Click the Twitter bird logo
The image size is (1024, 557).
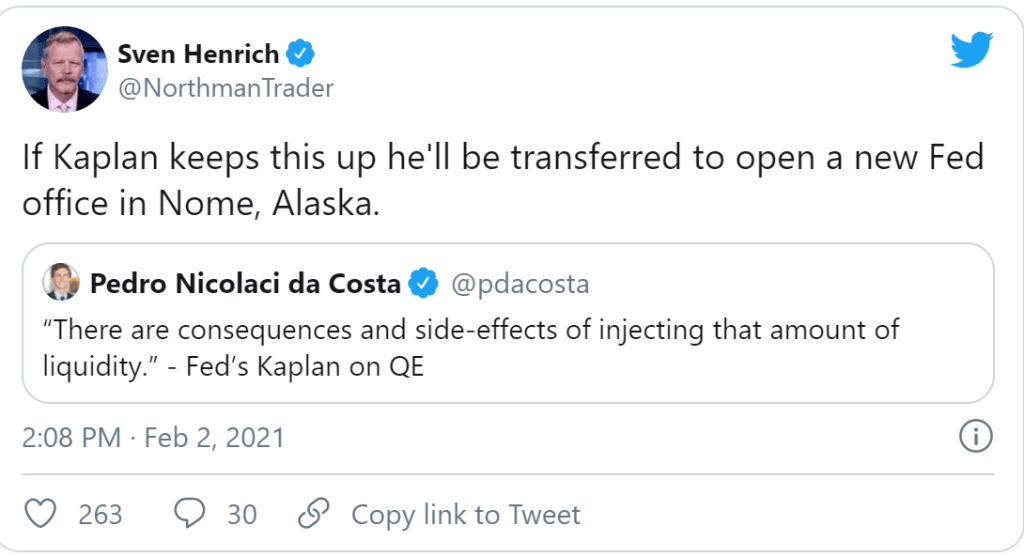(971, 49)
